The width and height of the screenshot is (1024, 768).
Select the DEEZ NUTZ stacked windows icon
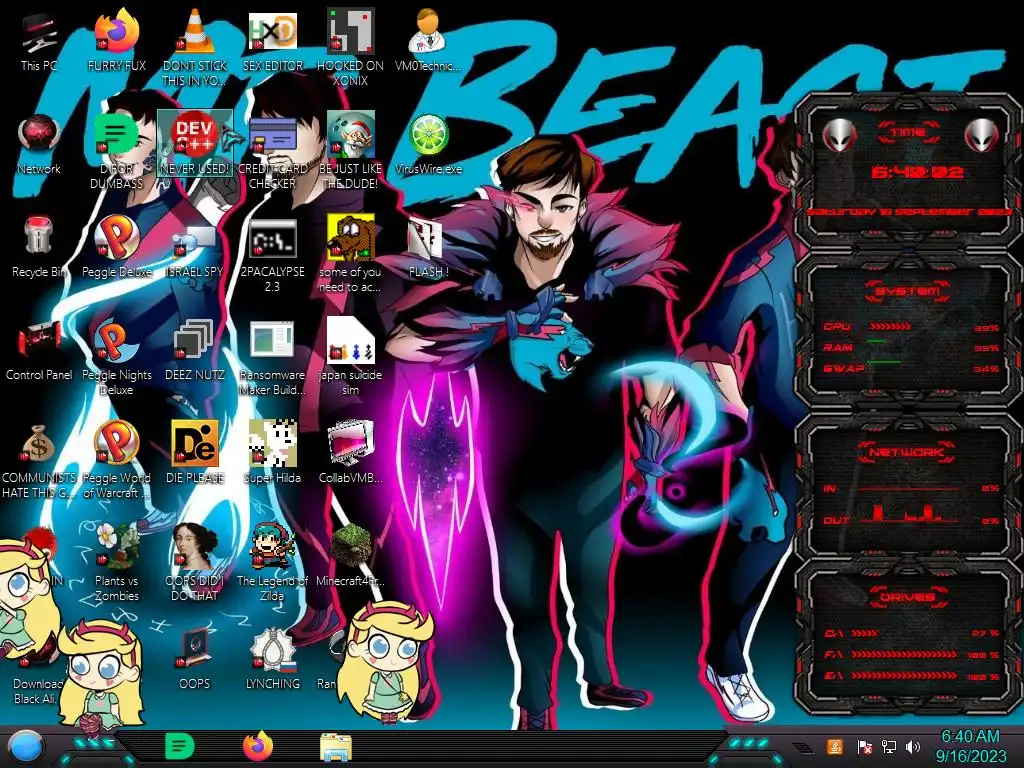[195, 350]
